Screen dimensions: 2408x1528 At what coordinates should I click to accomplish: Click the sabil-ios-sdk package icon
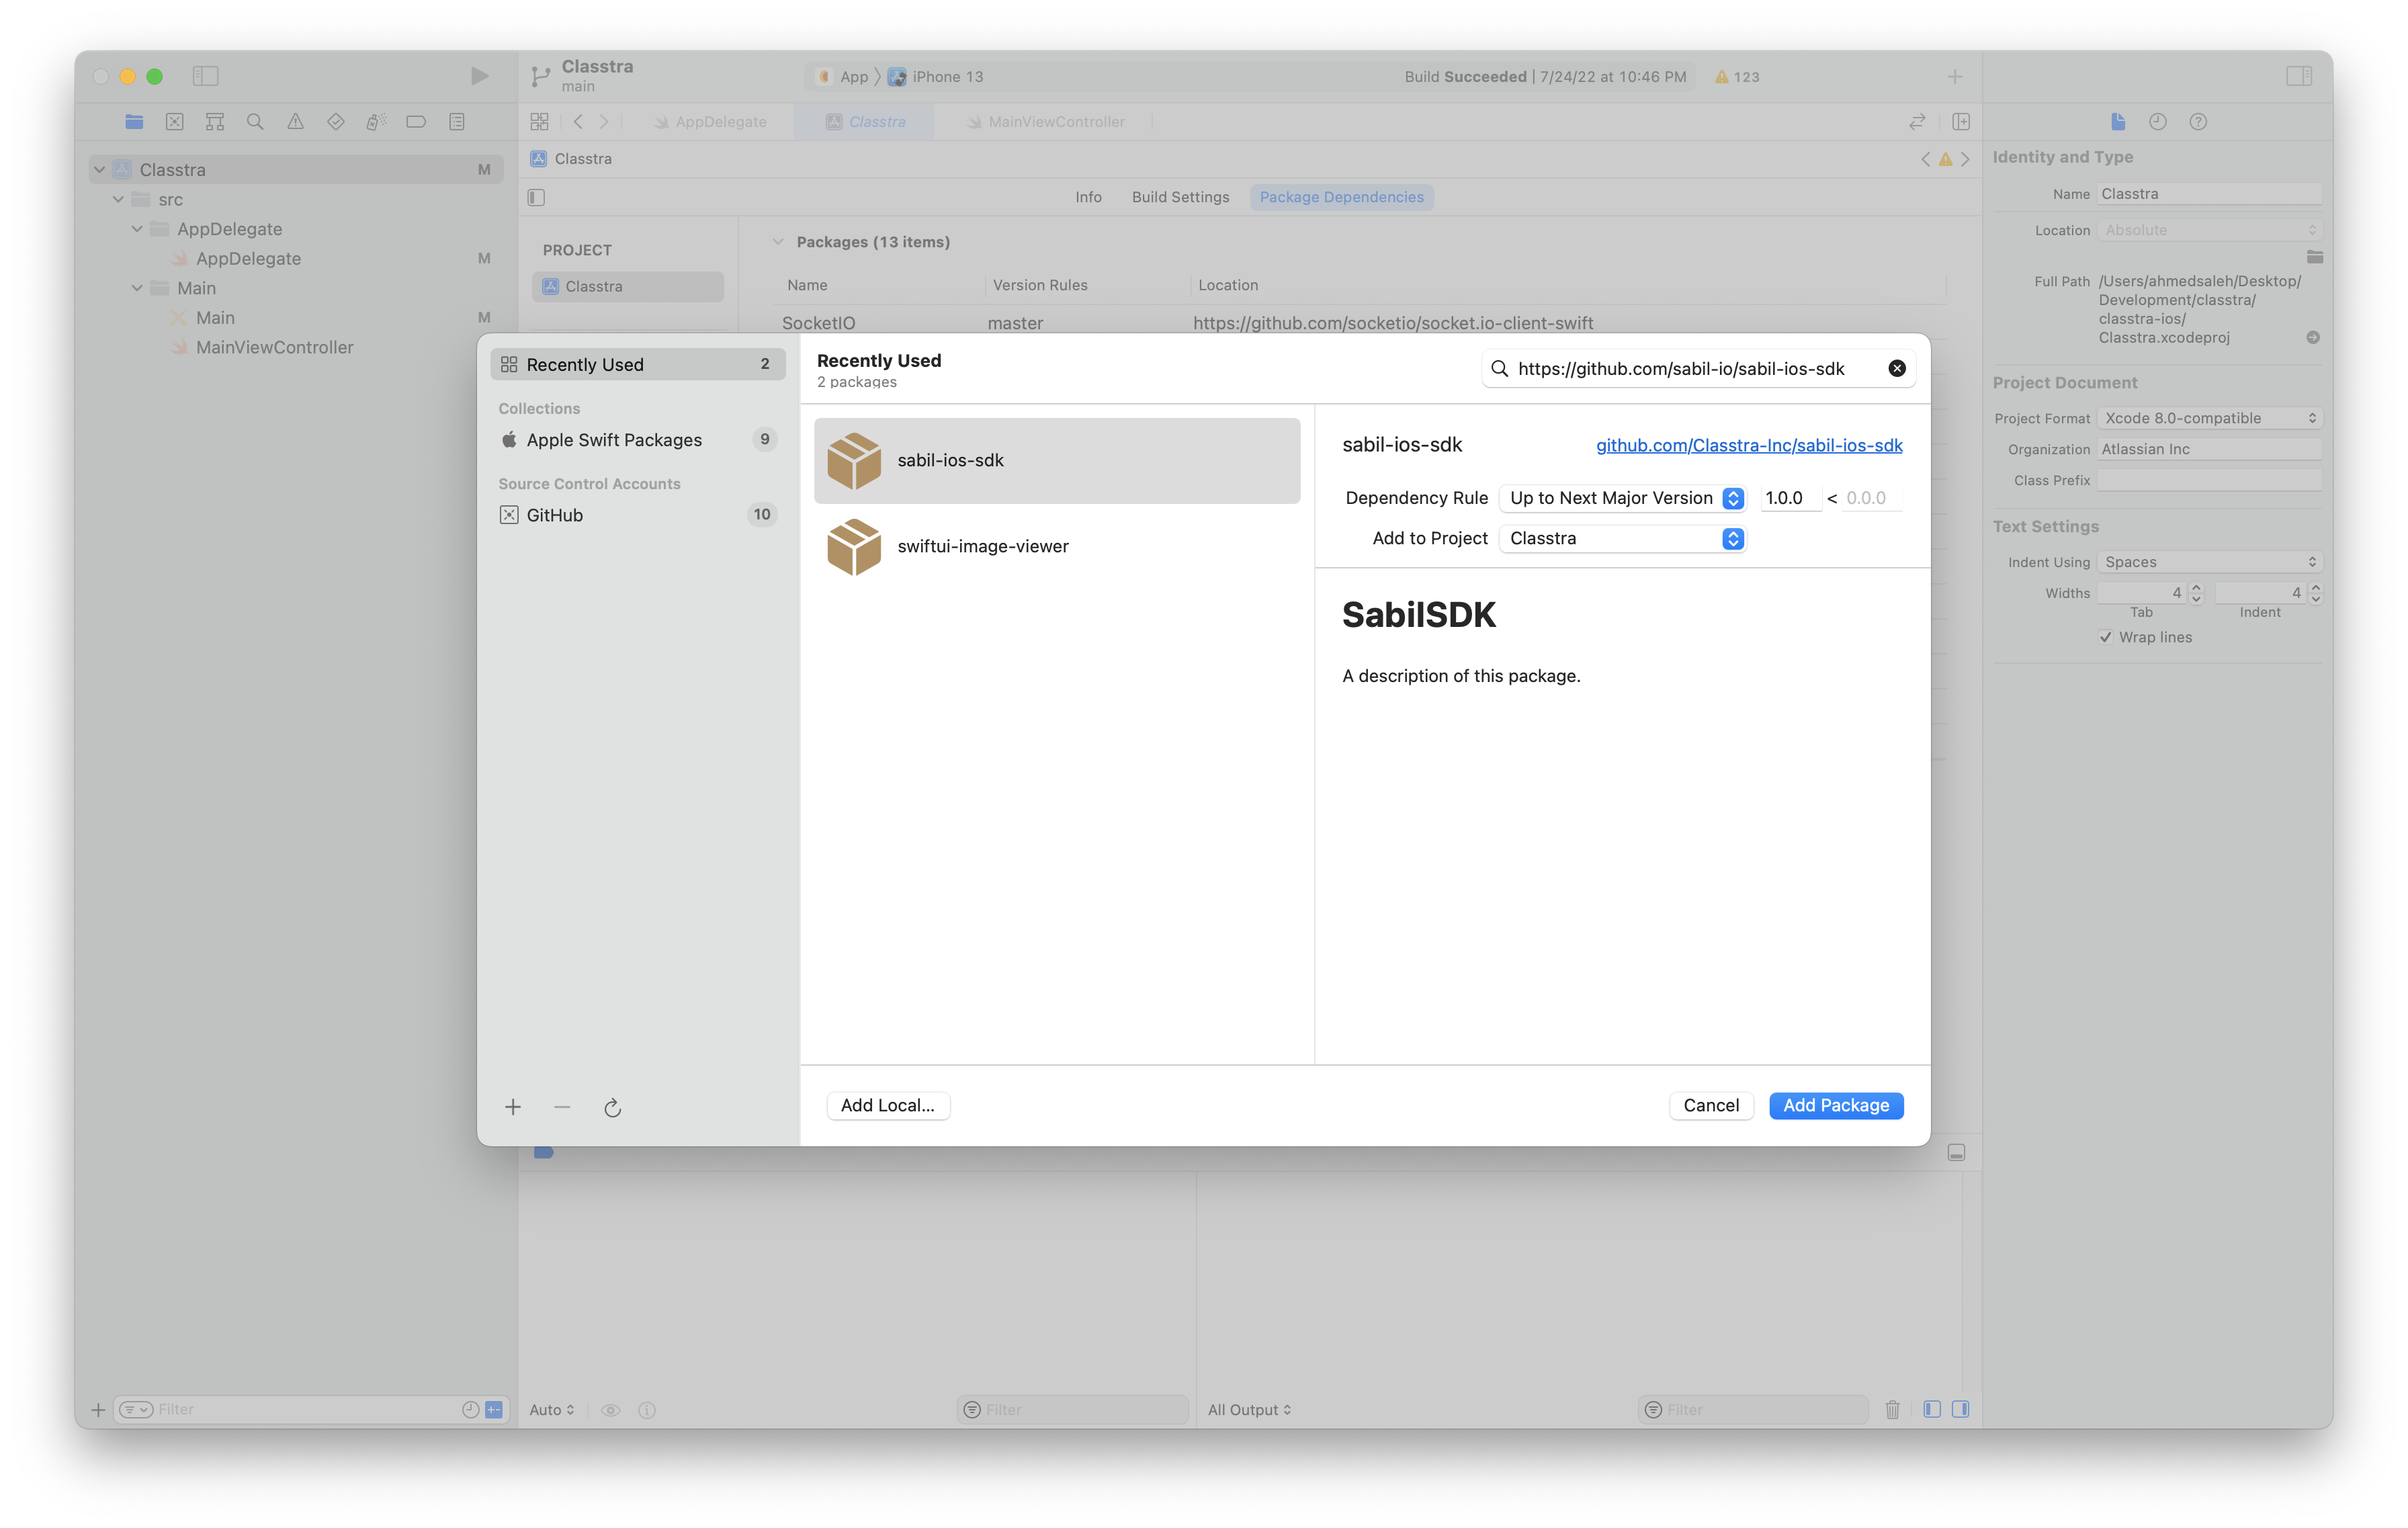pos(855,460)
